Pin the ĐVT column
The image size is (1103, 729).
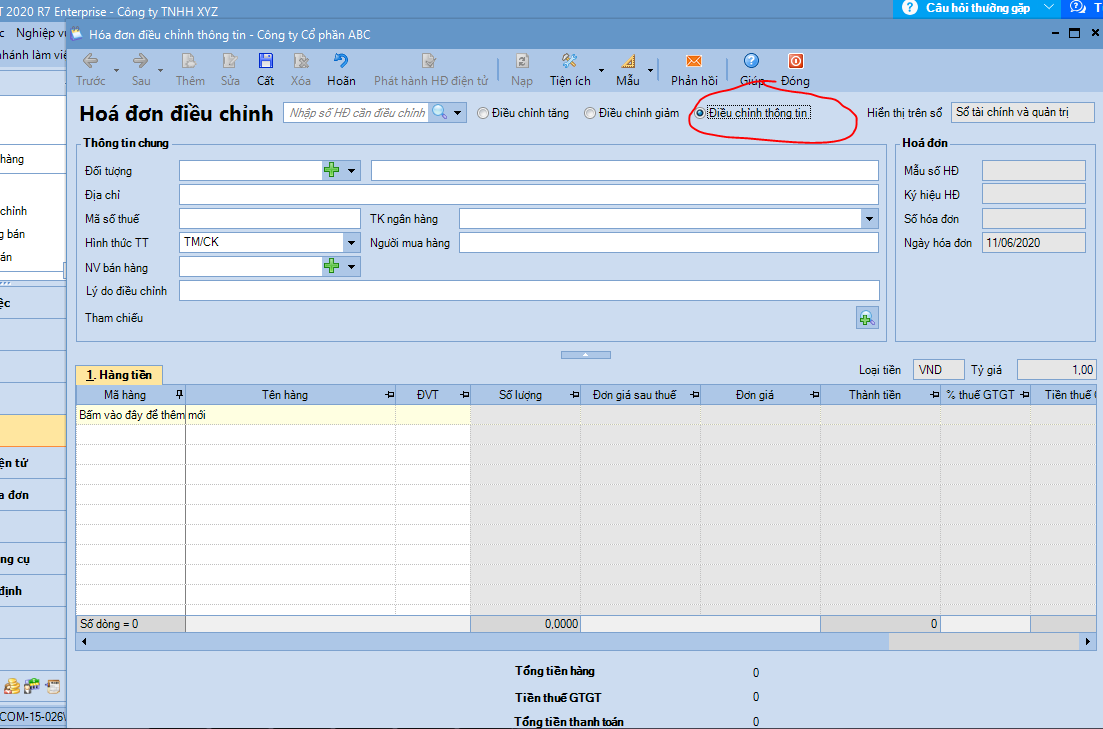tap(464, 395)
